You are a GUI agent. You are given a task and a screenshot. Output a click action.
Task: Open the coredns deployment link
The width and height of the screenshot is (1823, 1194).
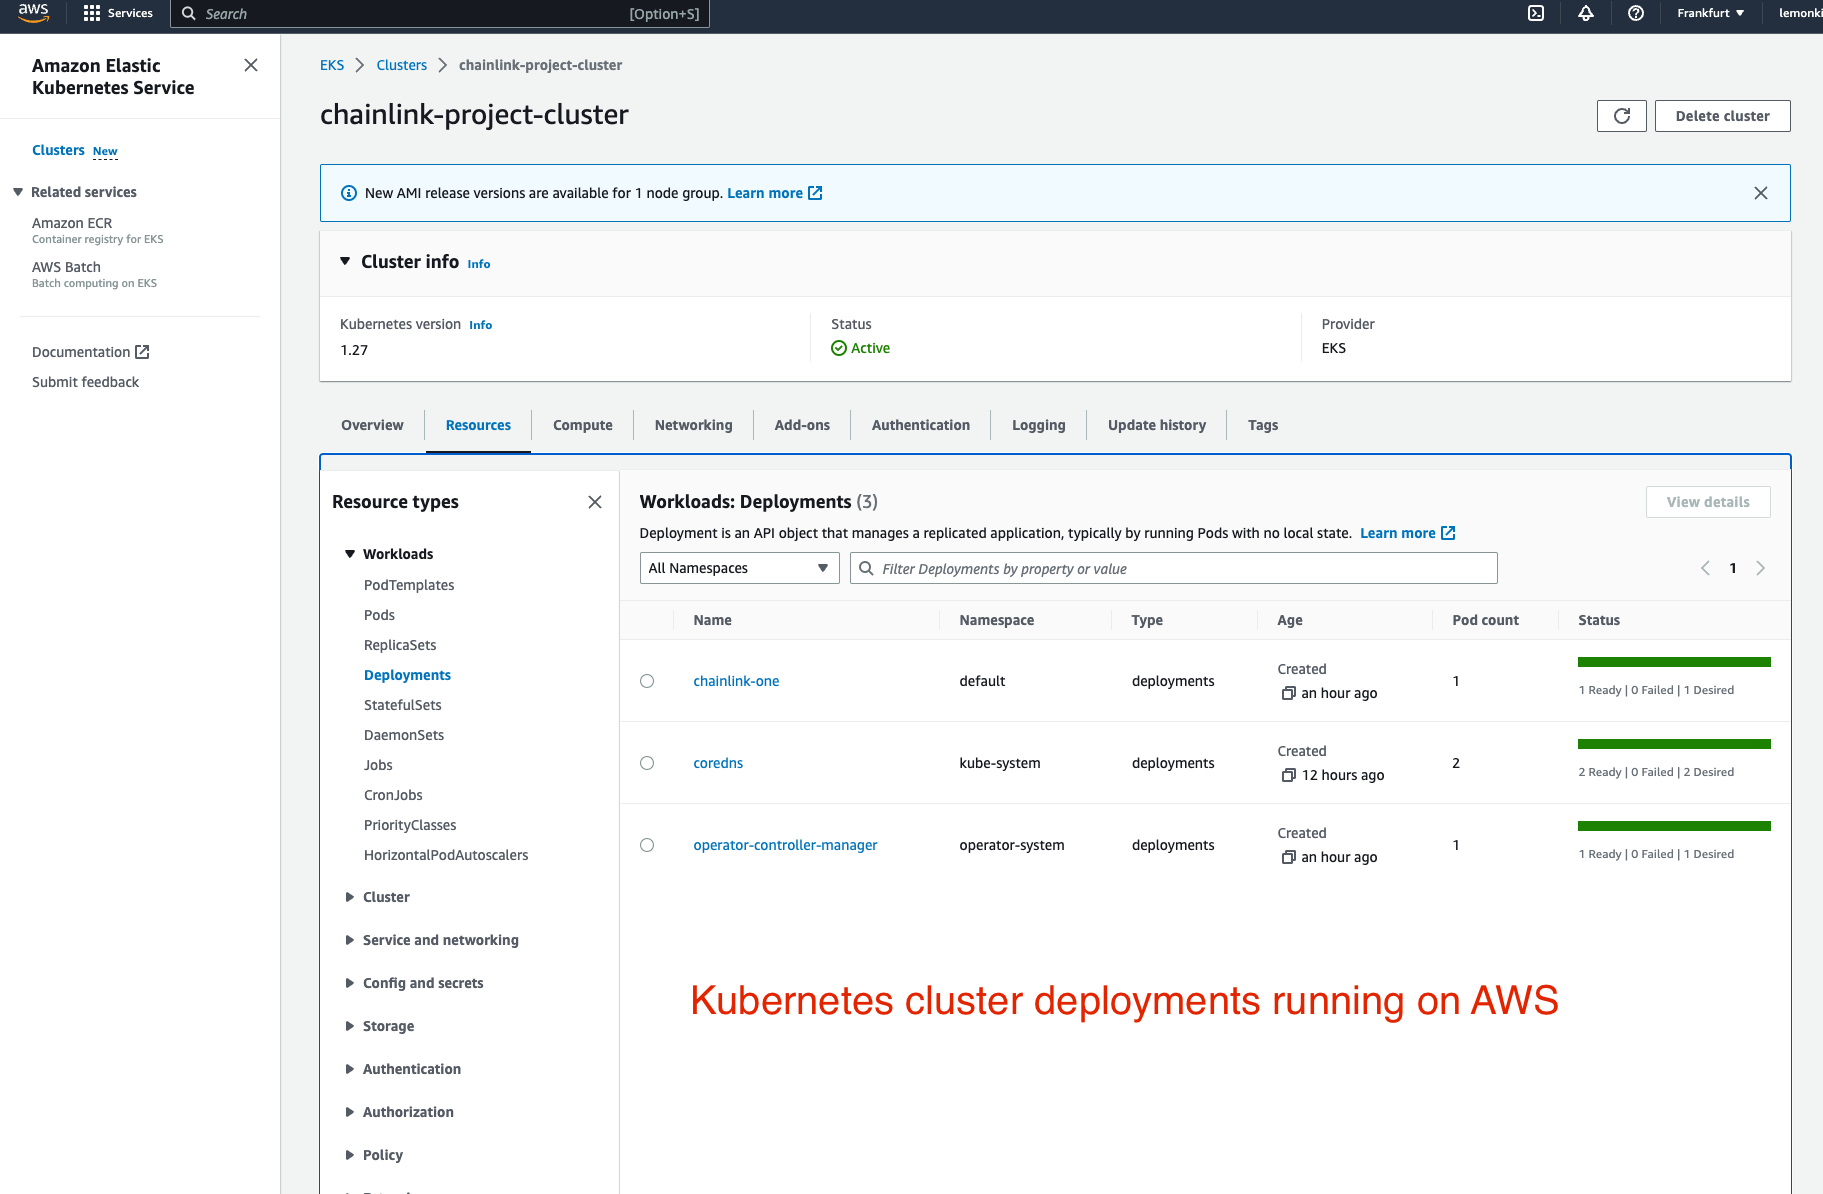[x=718, y=763]
